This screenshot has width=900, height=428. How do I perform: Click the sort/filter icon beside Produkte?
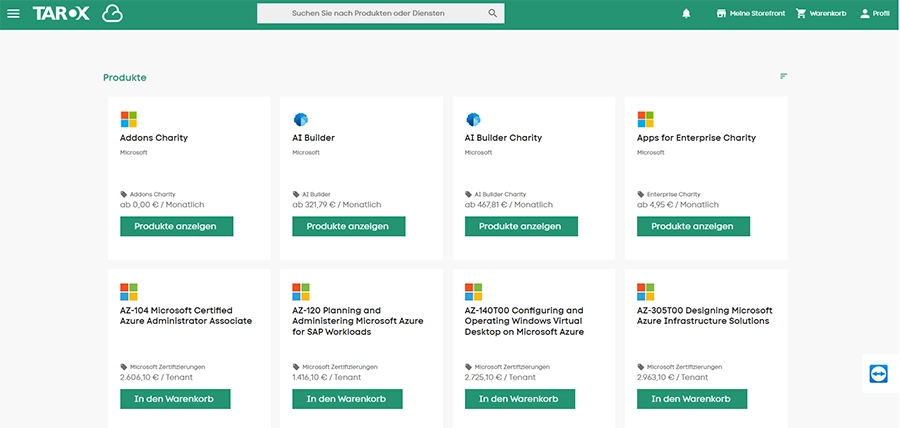click(783, 77)
